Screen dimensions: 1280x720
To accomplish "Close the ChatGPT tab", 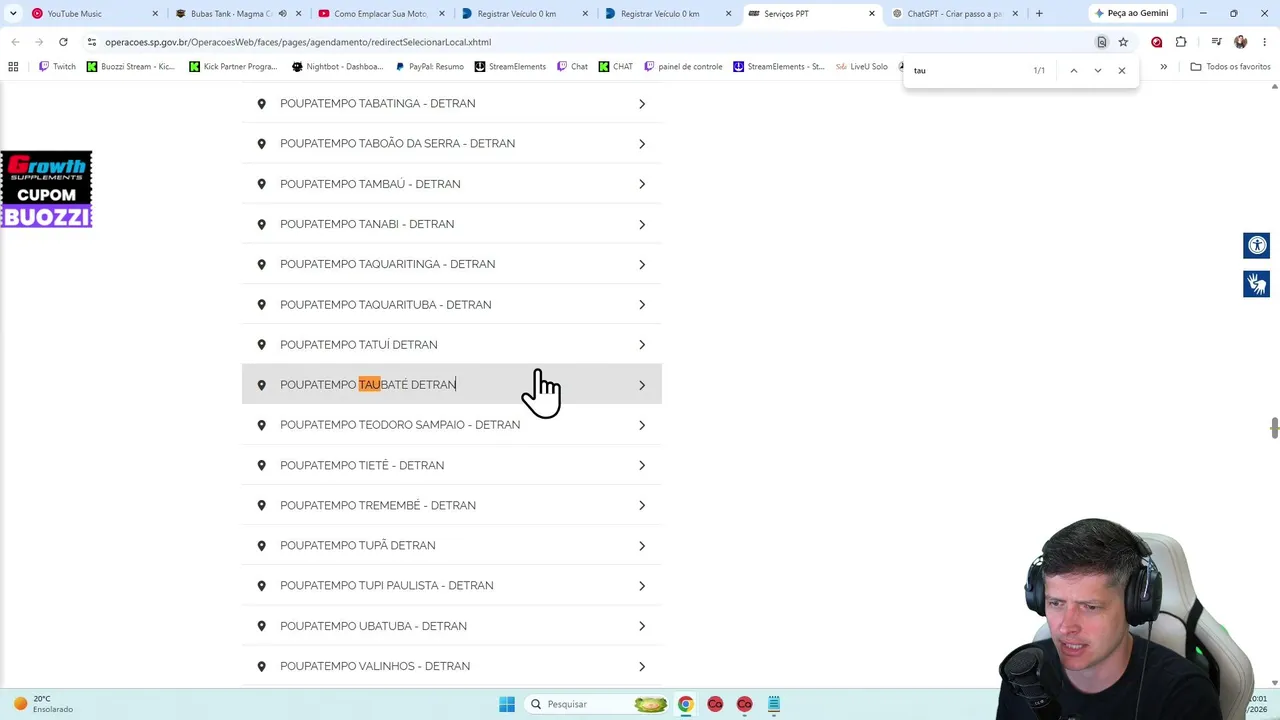I will [x=1015, y=14].
